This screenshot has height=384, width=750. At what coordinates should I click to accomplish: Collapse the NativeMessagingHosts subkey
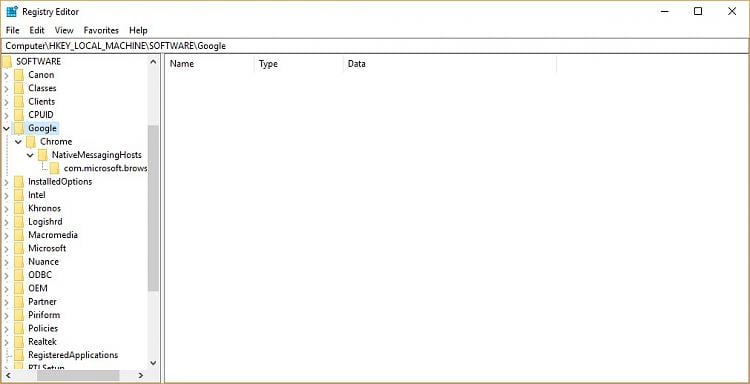click(x=30, y=155)
